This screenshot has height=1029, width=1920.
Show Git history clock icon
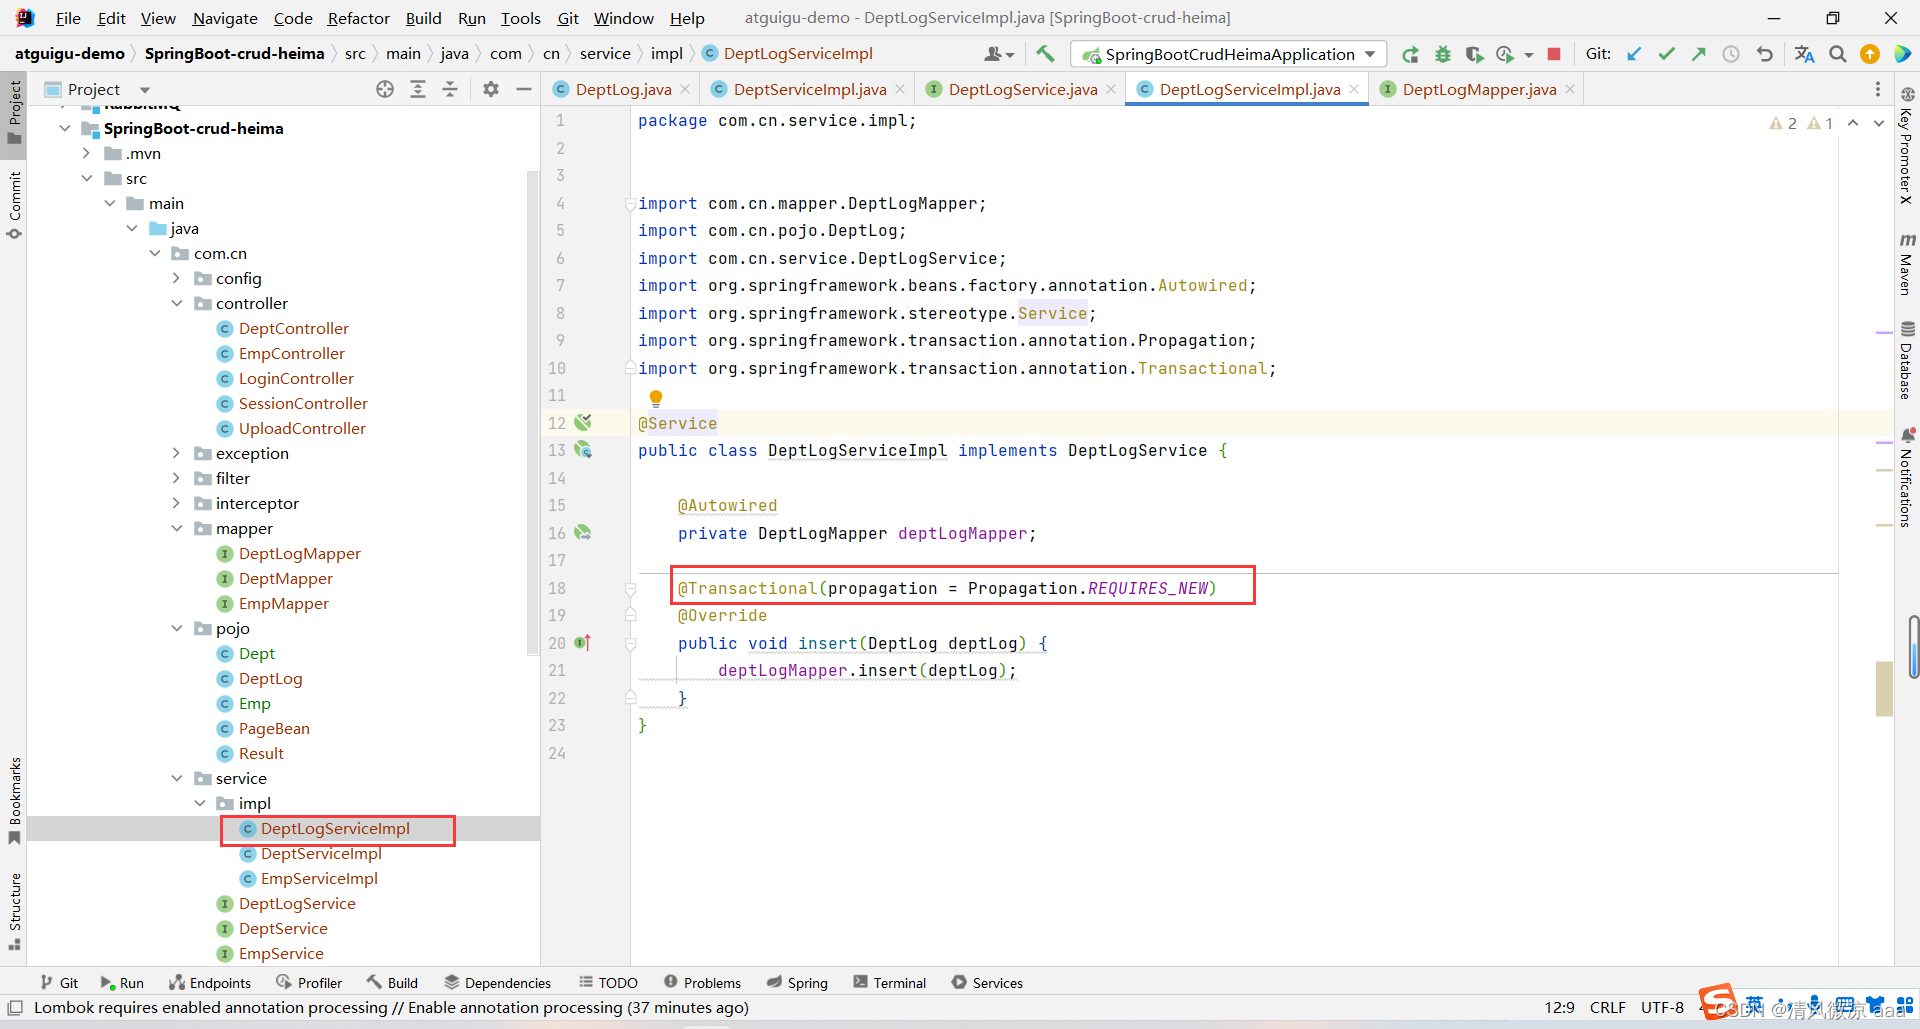(1731, 54)
